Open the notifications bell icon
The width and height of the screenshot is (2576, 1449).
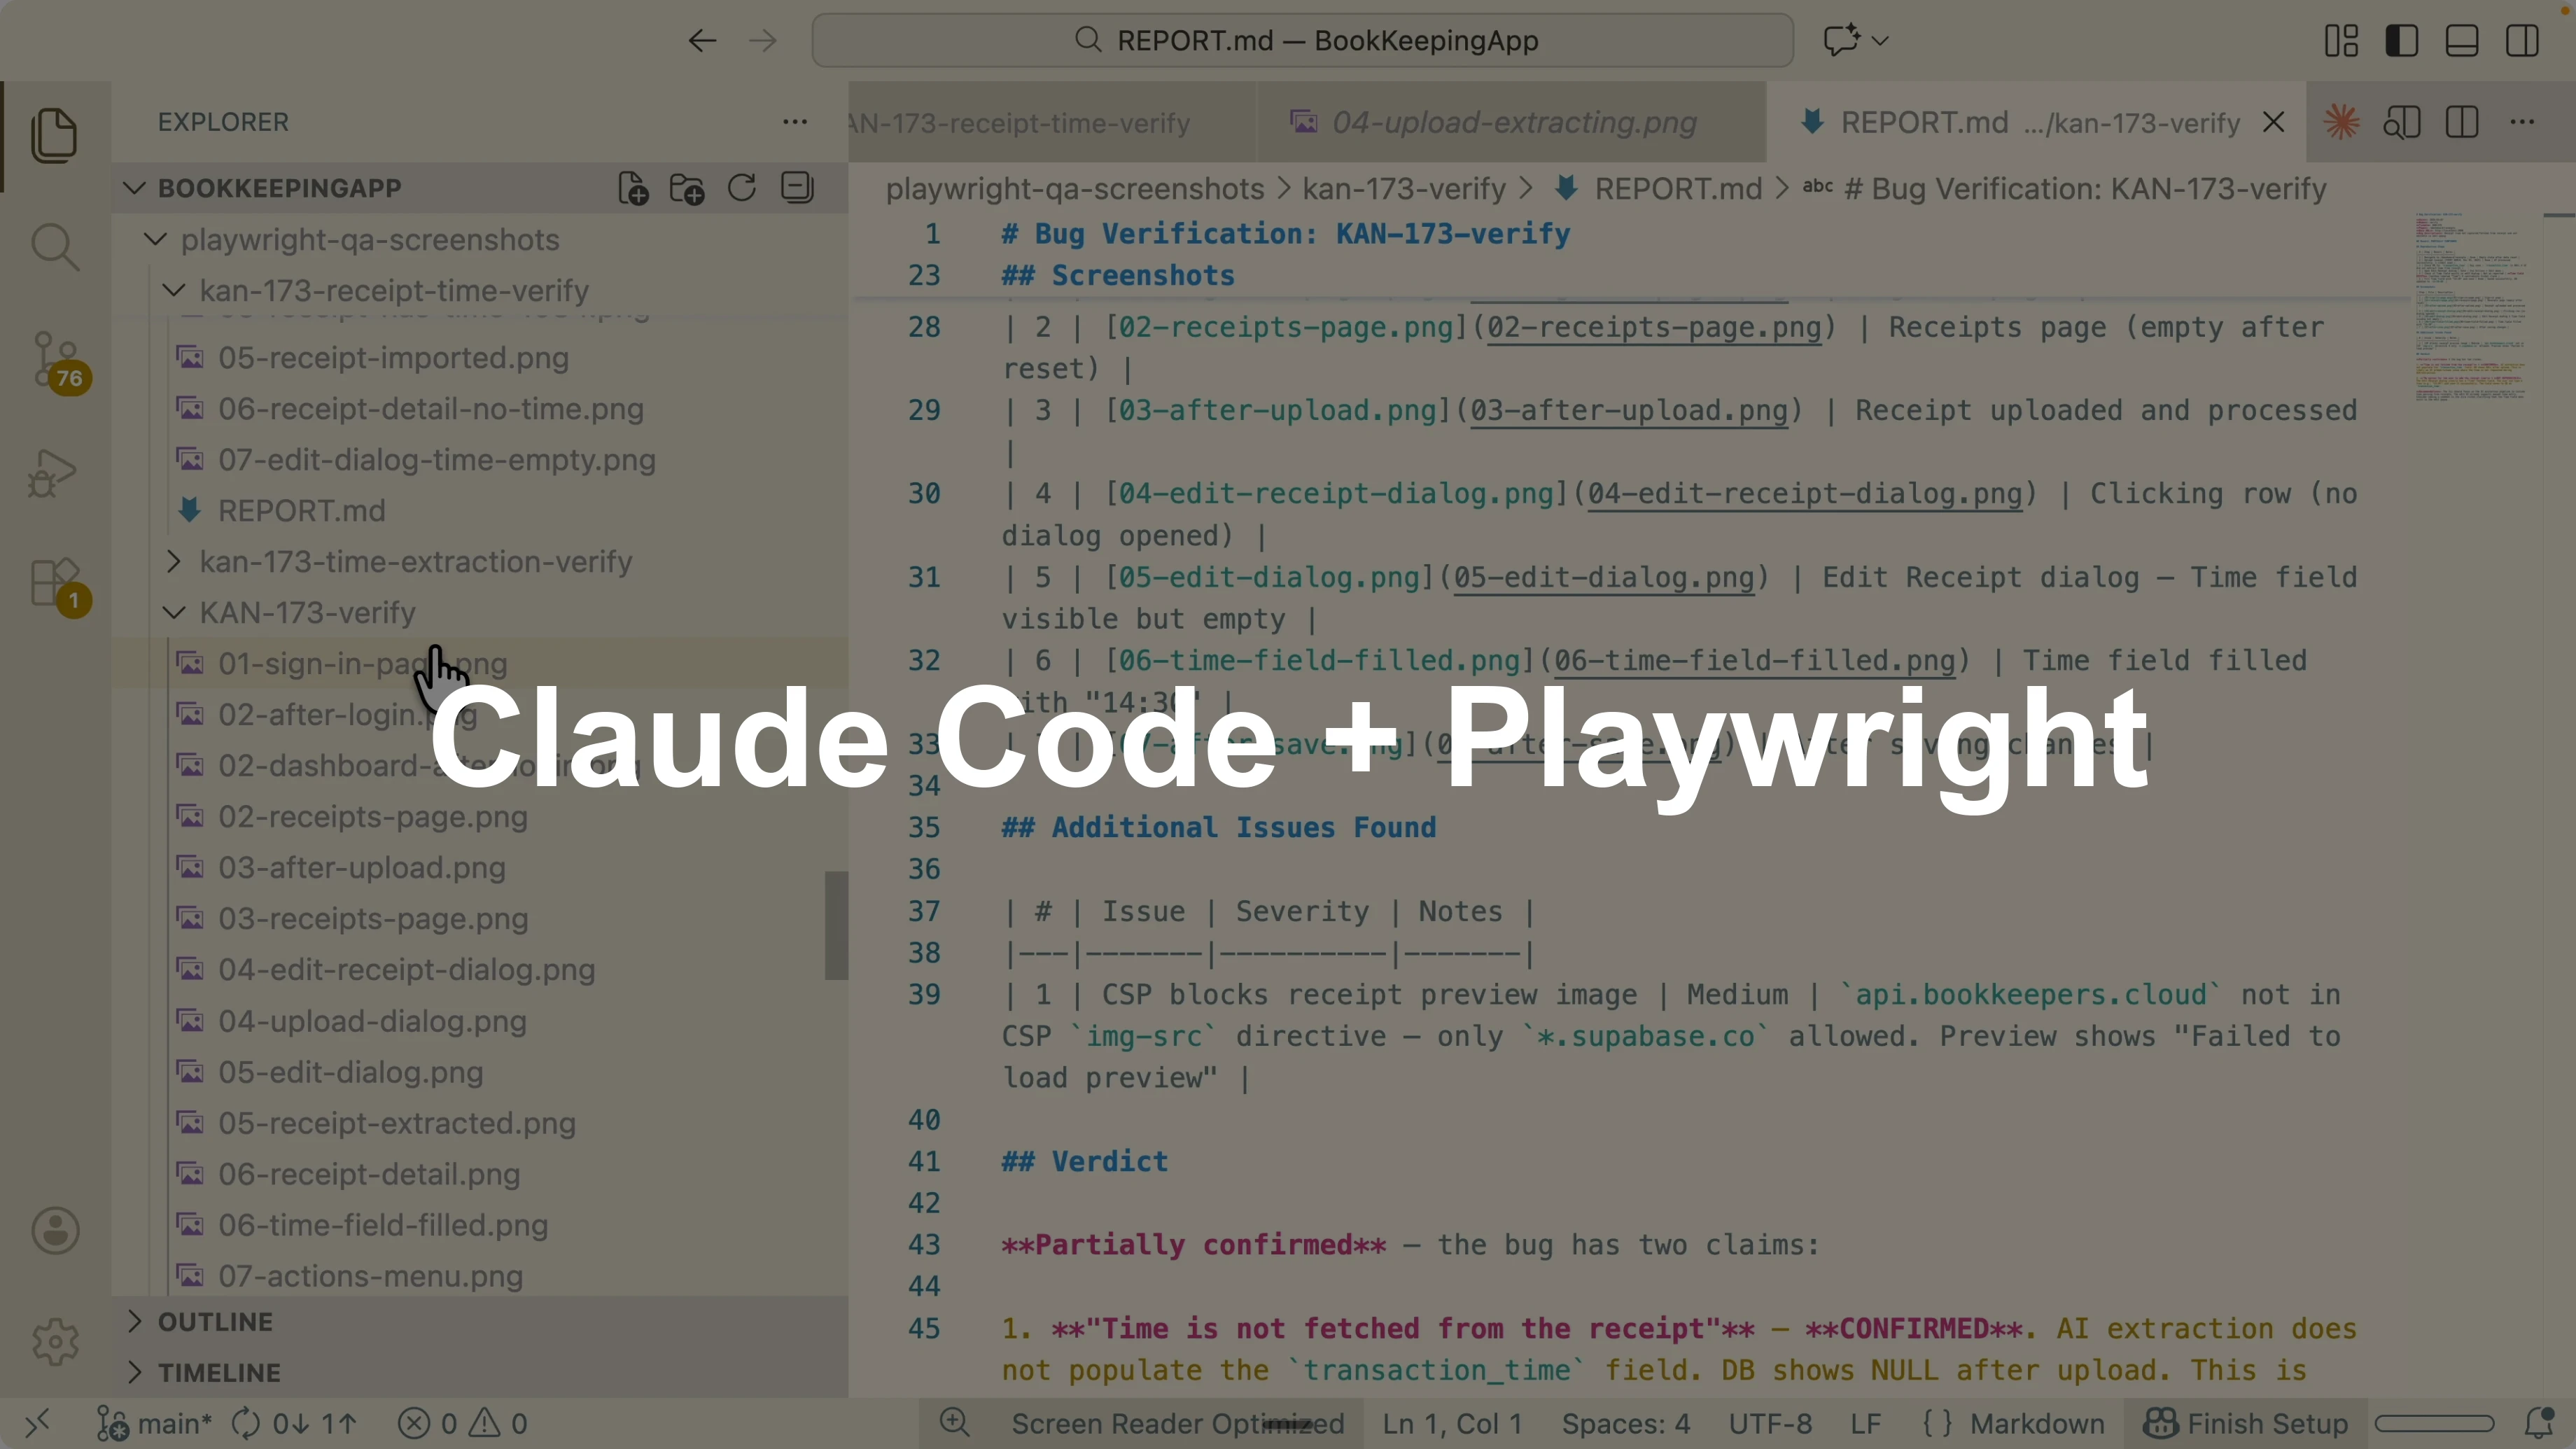tap(2540, 1423)
